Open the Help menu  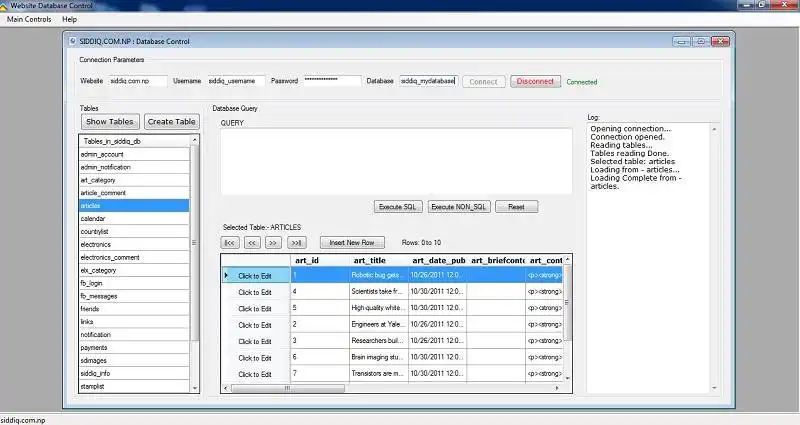[x=69, y=19]
